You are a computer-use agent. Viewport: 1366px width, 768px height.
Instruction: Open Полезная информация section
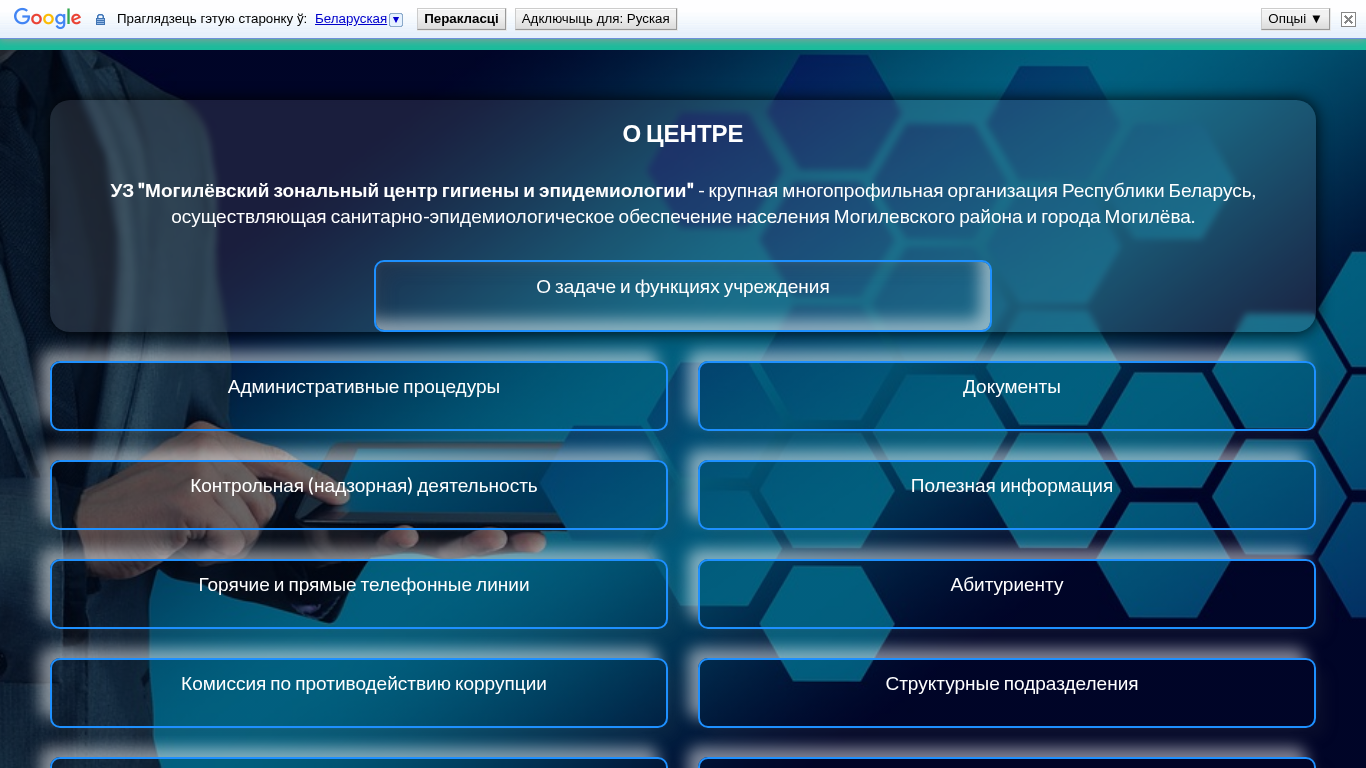[1007, 495]
